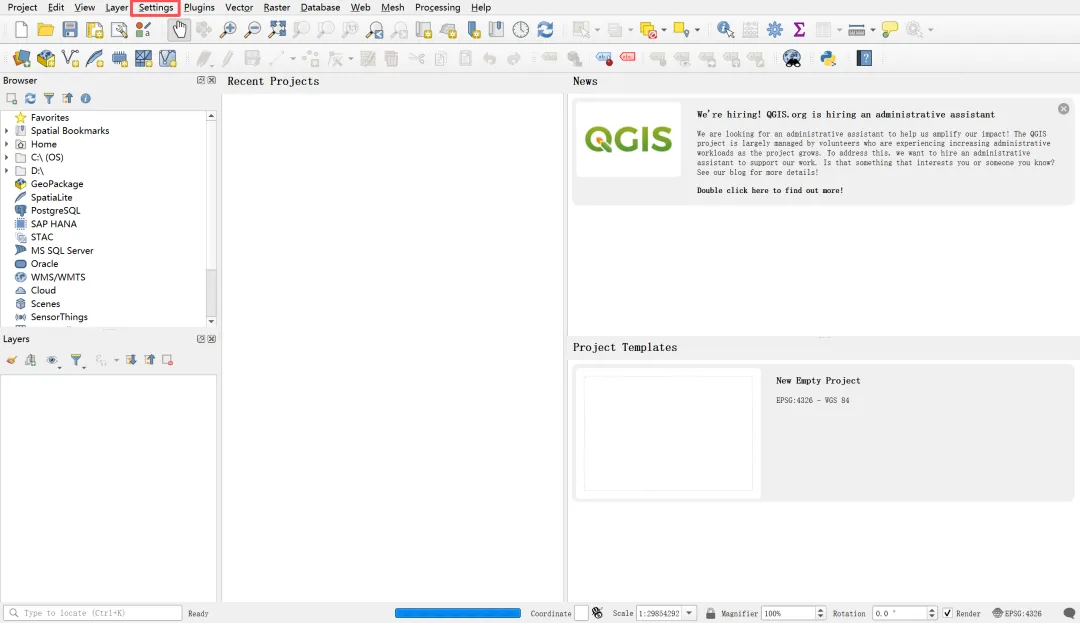Image resolution: width=1080 pixels, height=623 pixels.
Task: Open Select by Location dropdown arrow
Action: tap(697, 30)
